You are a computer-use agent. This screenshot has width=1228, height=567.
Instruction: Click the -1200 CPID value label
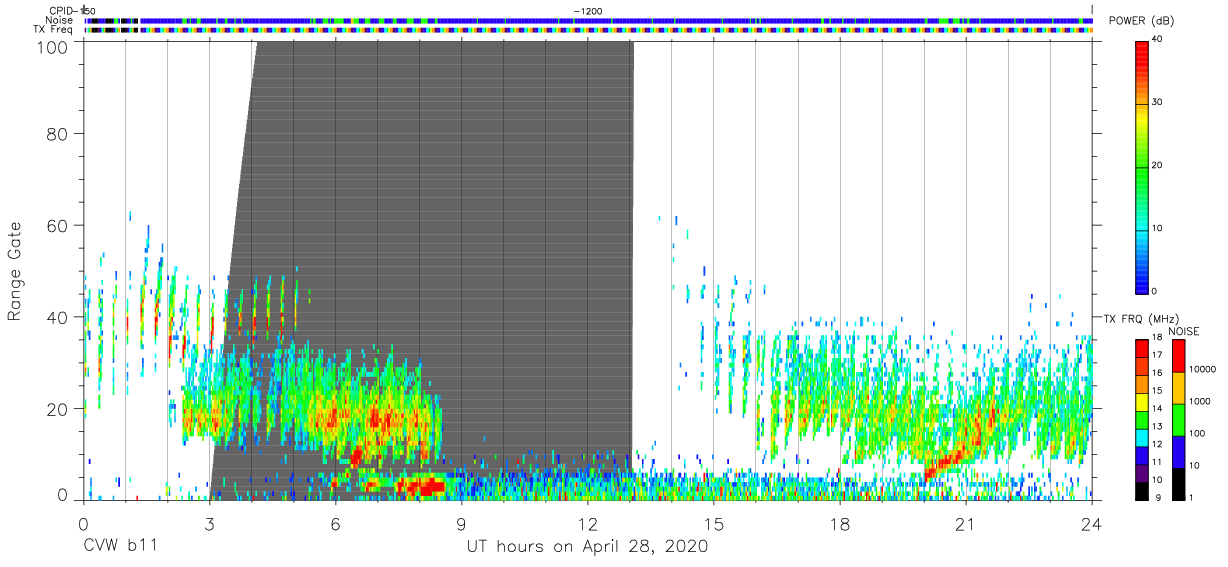588,10
